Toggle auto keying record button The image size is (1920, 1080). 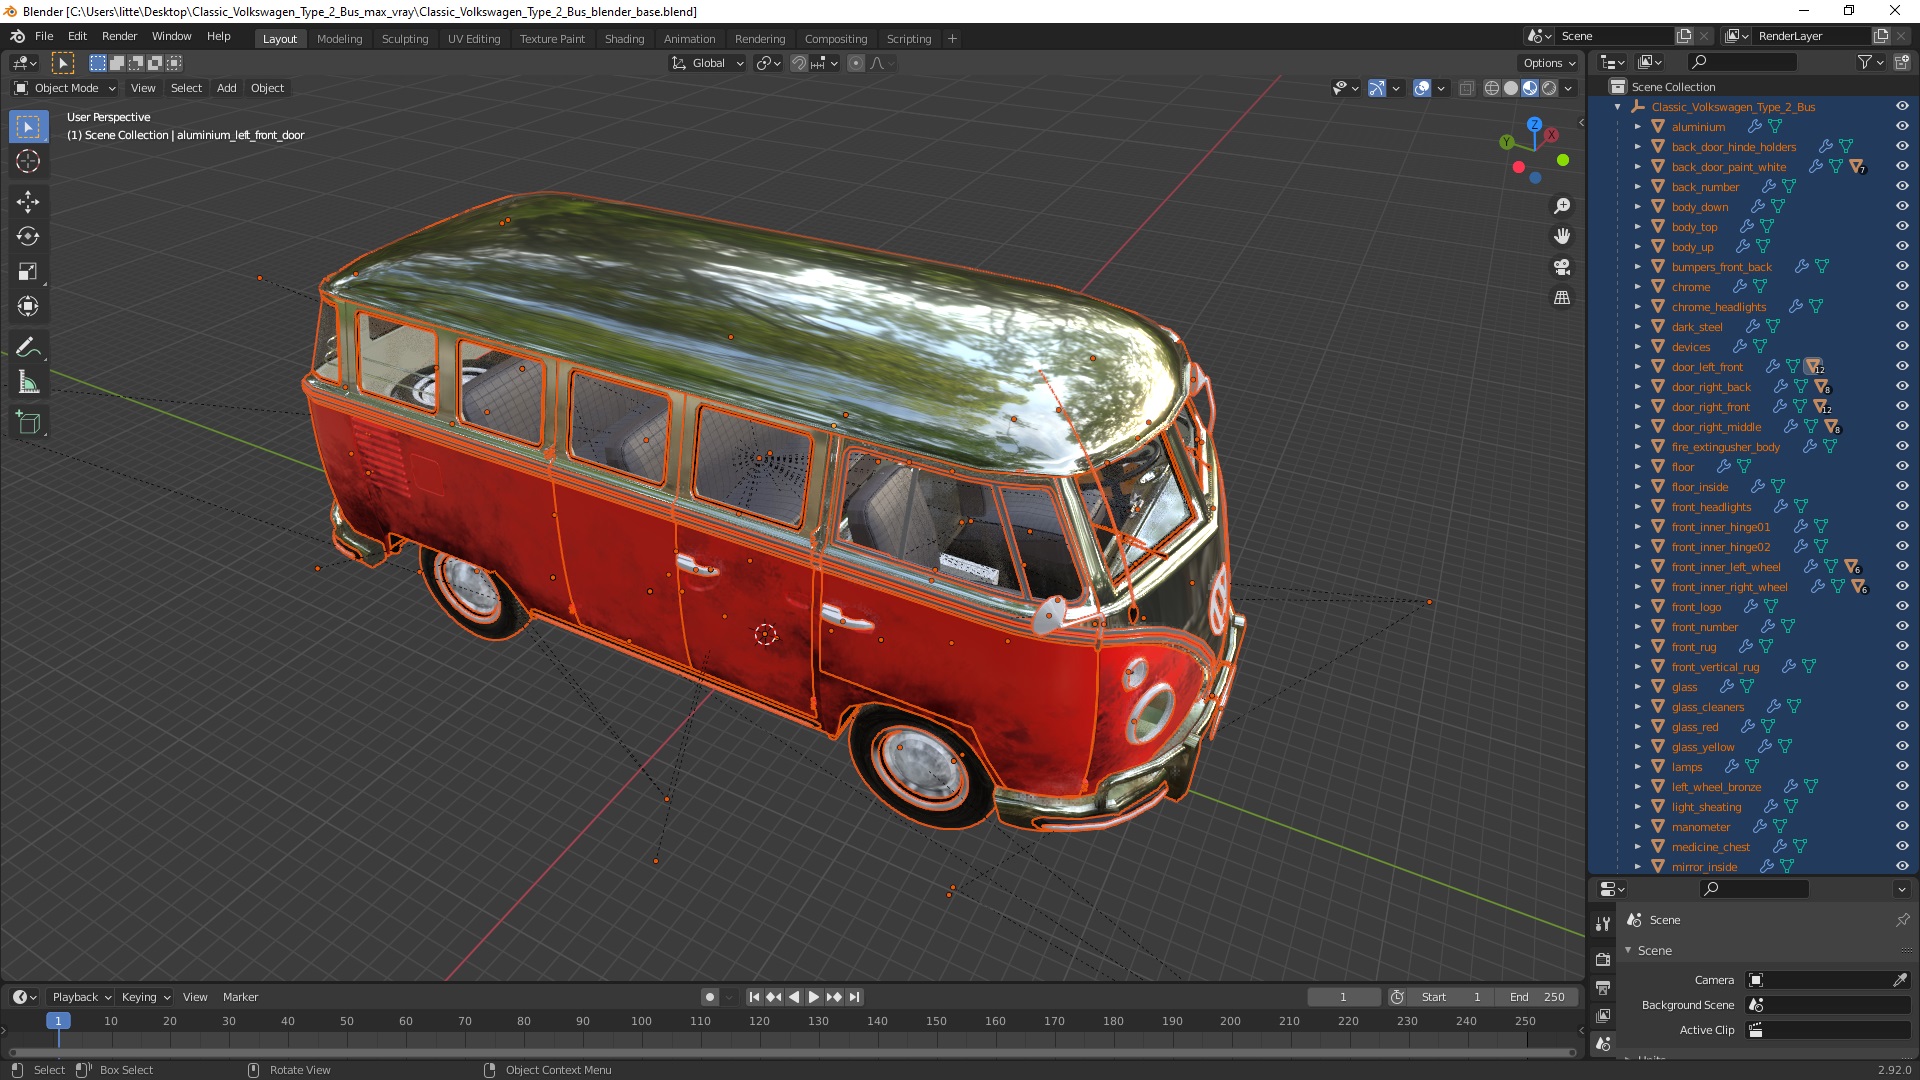710,997
